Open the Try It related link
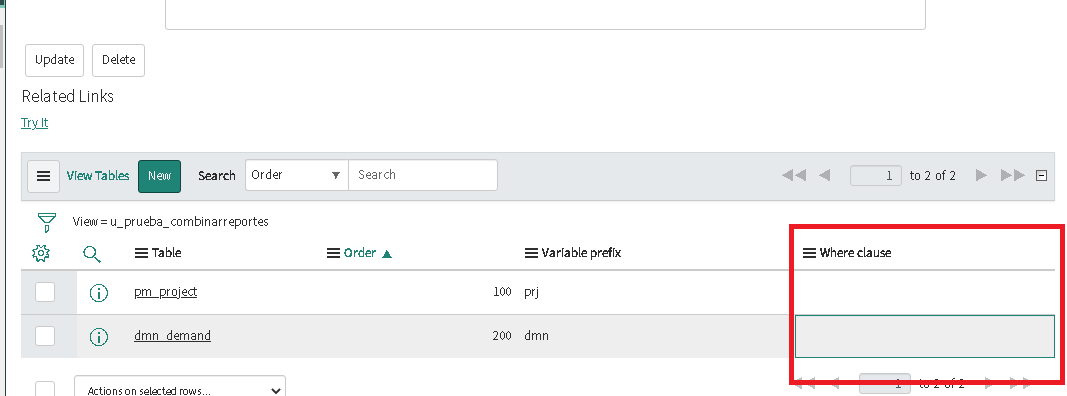The height and width of the screenshot is (396, 1067). pos(35,123)
